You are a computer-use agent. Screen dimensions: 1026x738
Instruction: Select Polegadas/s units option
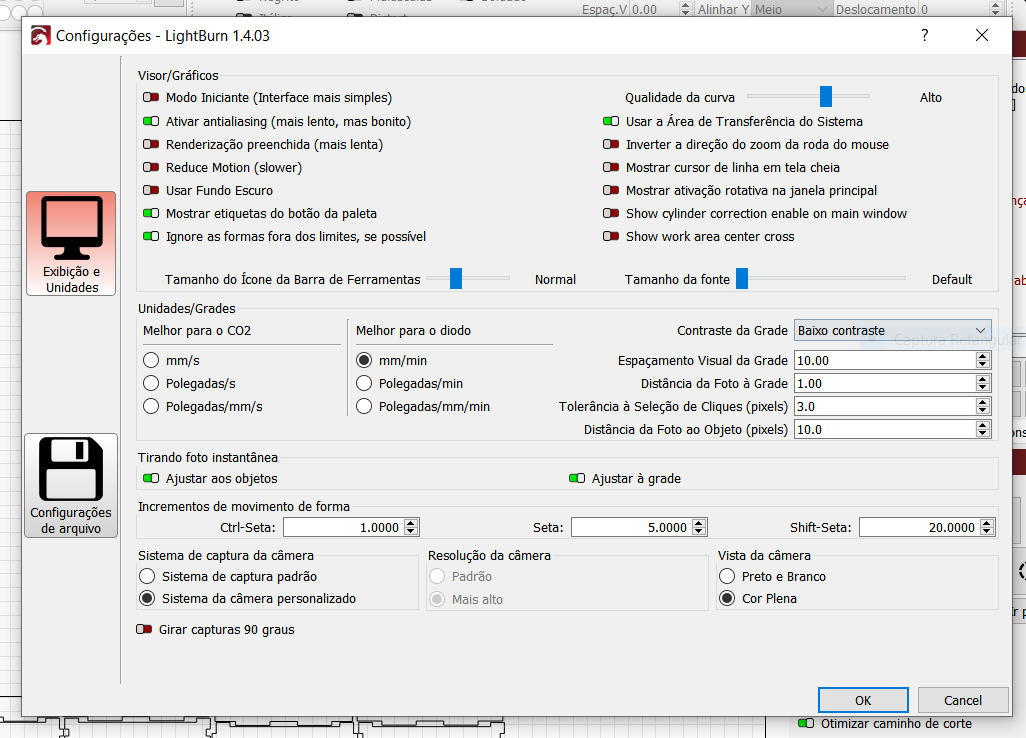(x=151, y=383)
